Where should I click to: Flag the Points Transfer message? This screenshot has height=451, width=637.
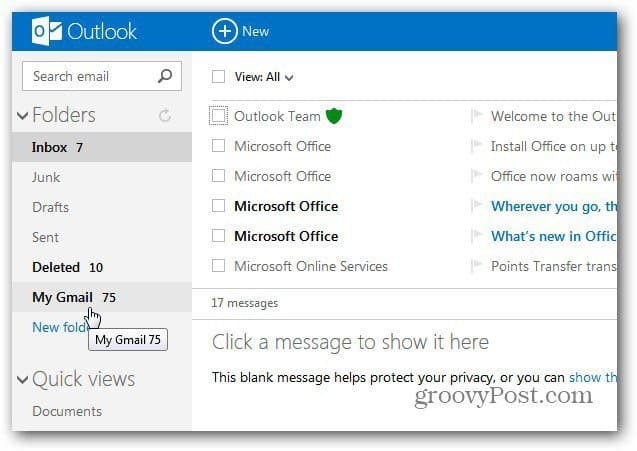[477, 266]
